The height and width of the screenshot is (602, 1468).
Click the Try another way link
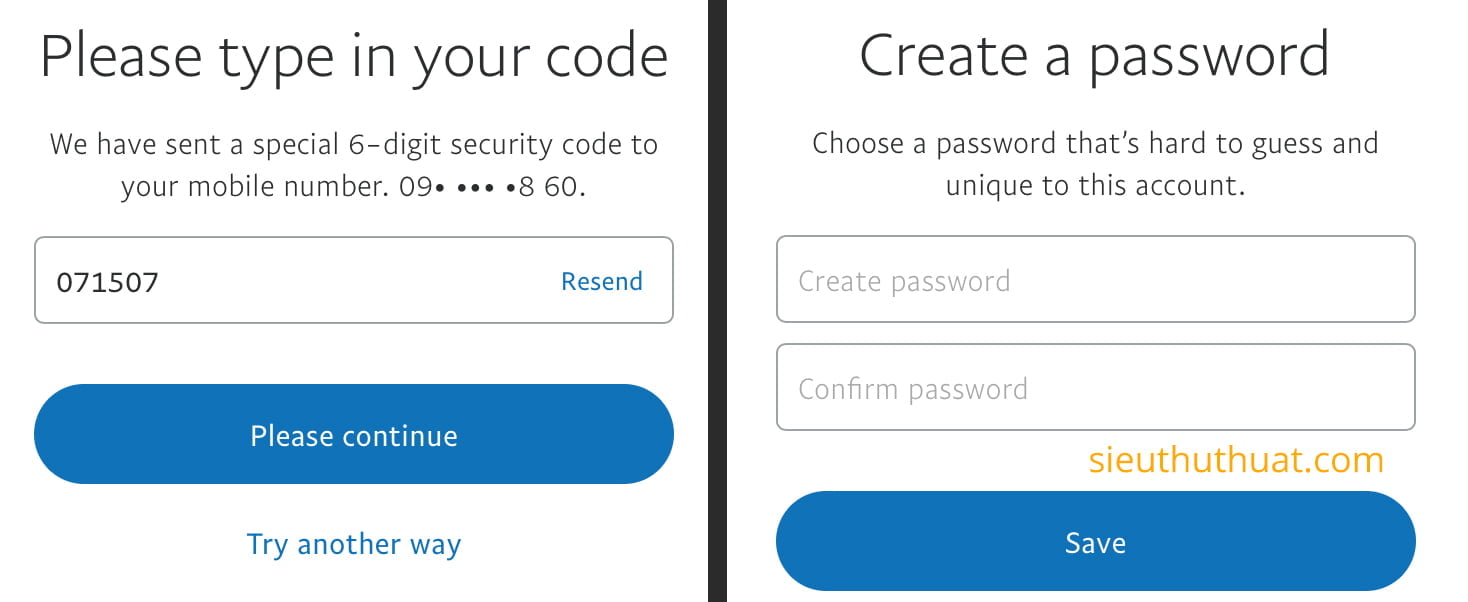354,544
